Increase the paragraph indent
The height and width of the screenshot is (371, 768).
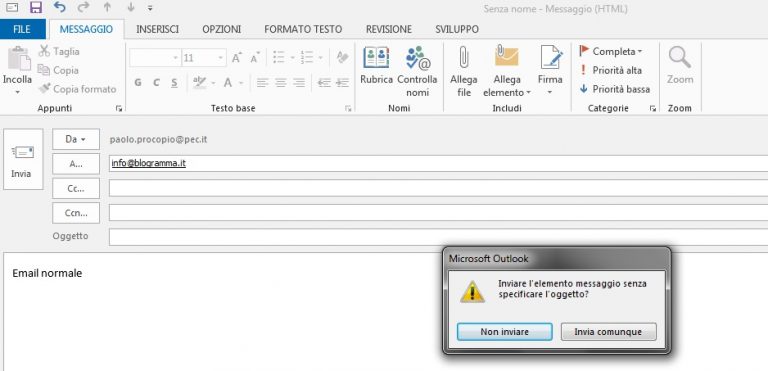pos(342,83)
